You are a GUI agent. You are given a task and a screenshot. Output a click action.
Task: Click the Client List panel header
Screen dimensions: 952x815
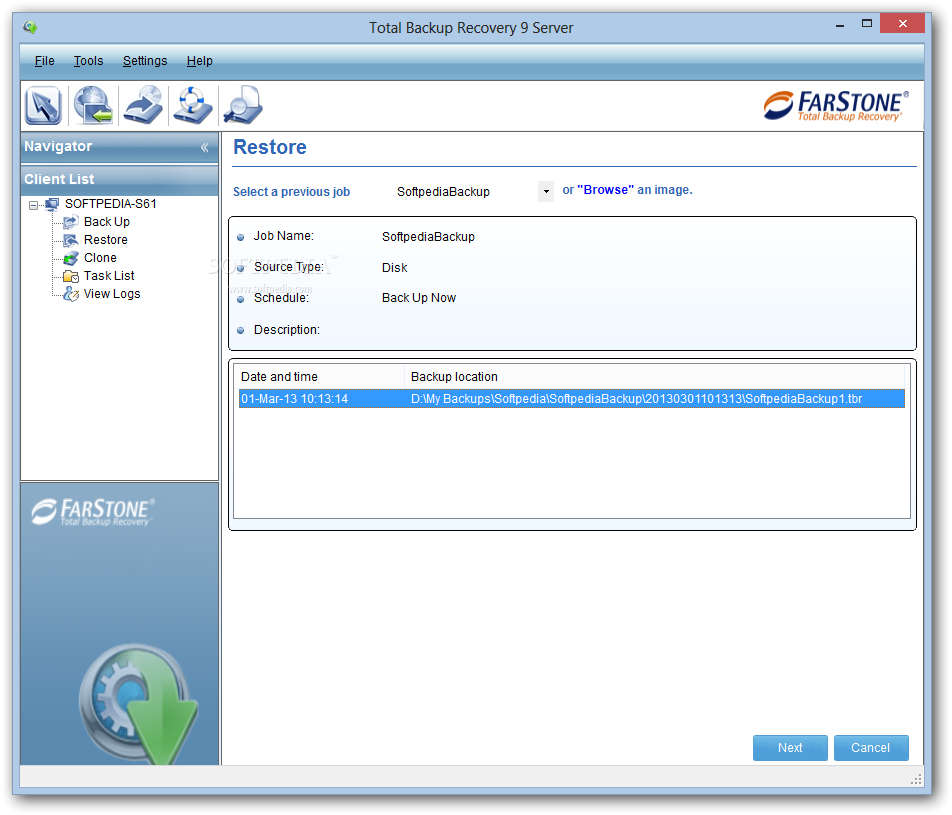coord(120,180)
